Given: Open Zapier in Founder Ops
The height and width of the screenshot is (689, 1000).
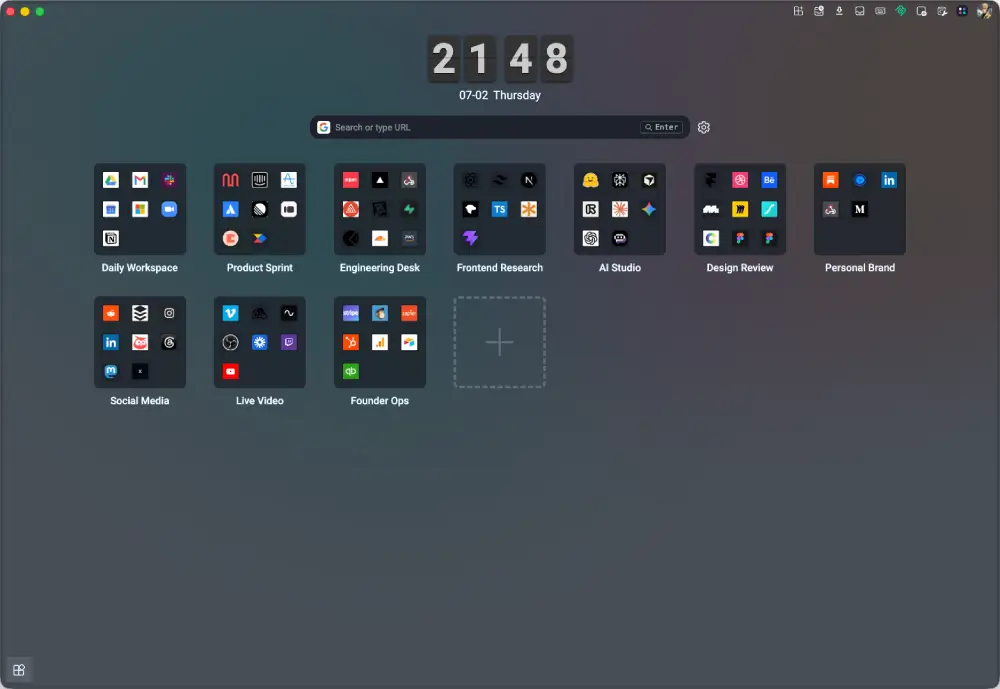Looking at the screenshot, I should click(x=409, y=313).
